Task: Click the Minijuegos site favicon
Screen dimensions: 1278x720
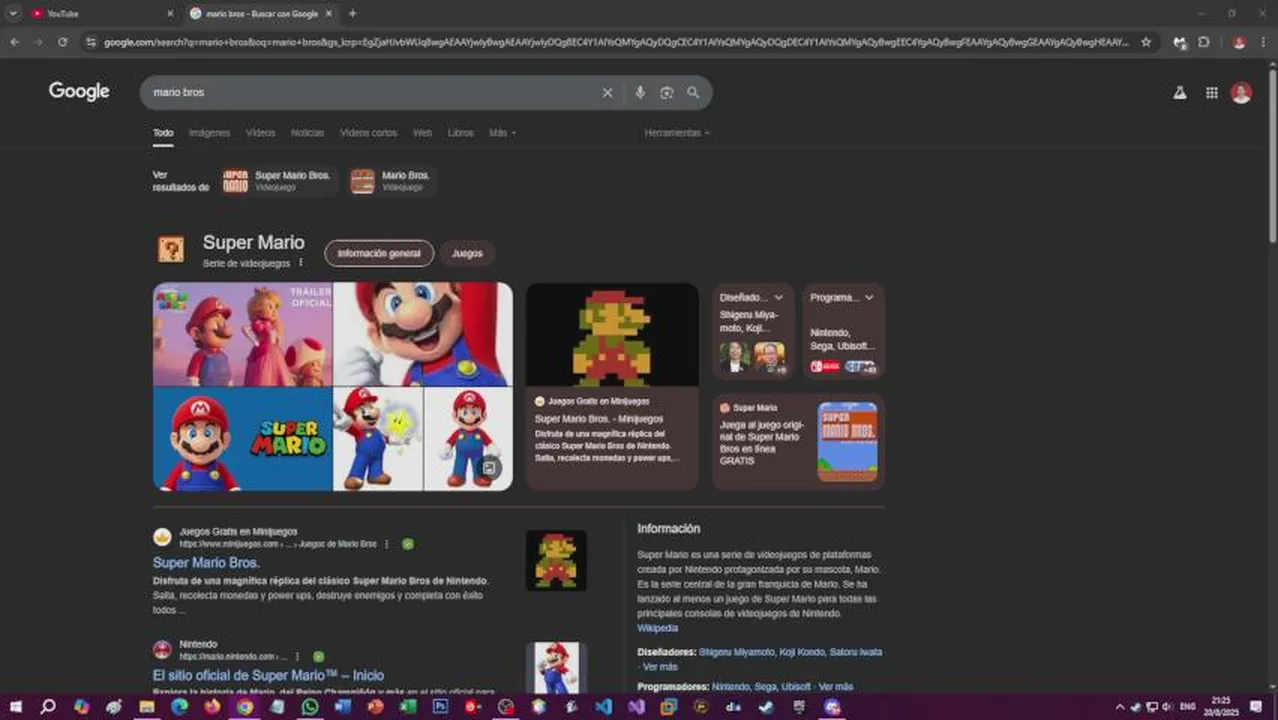Action: (162, 537)
